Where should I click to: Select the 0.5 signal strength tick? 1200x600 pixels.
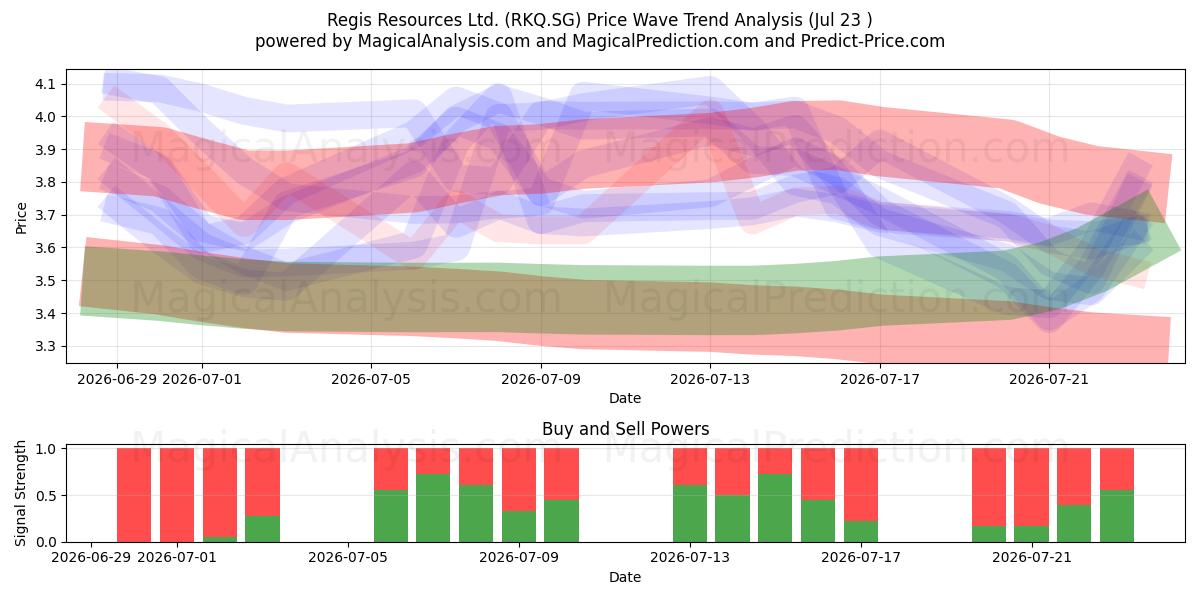click(48, 496)
